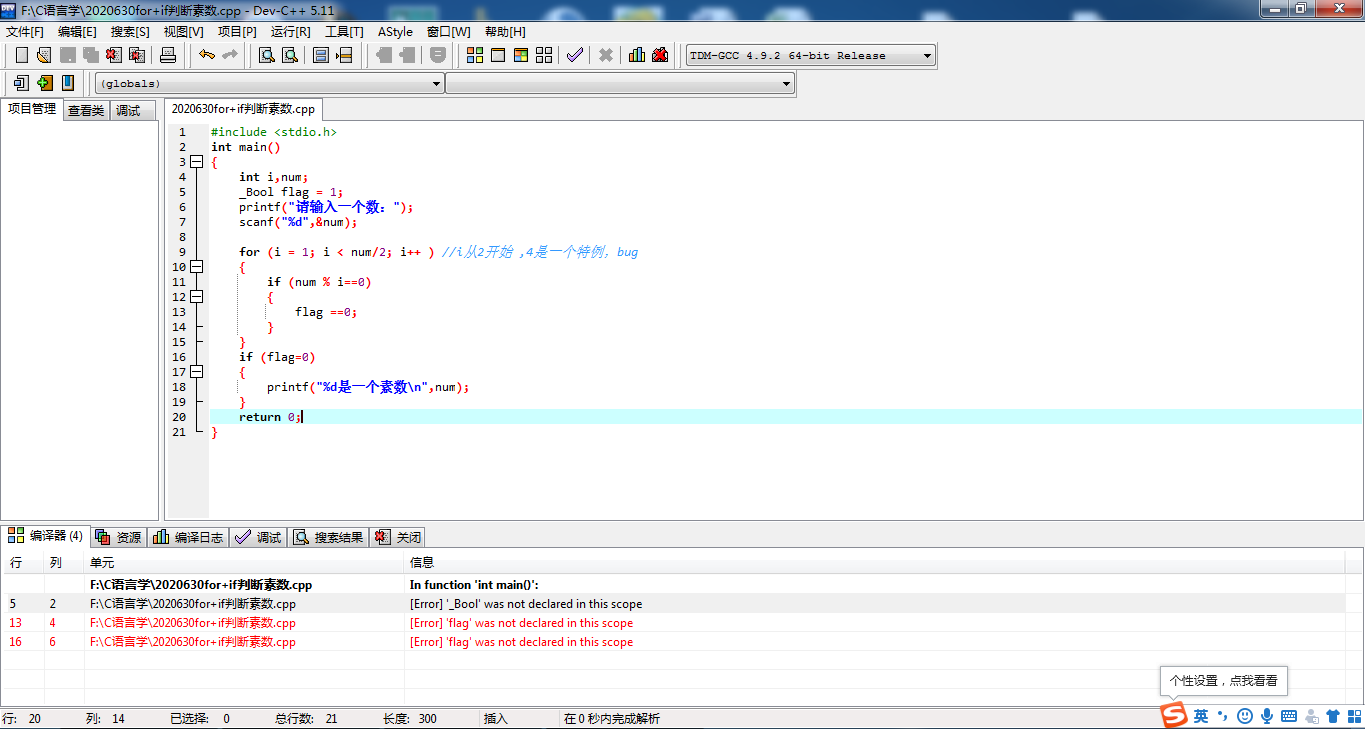Click the Sogou input method S logo
The height and width of the screenshot is (729, 1365).
point(1173,715)
